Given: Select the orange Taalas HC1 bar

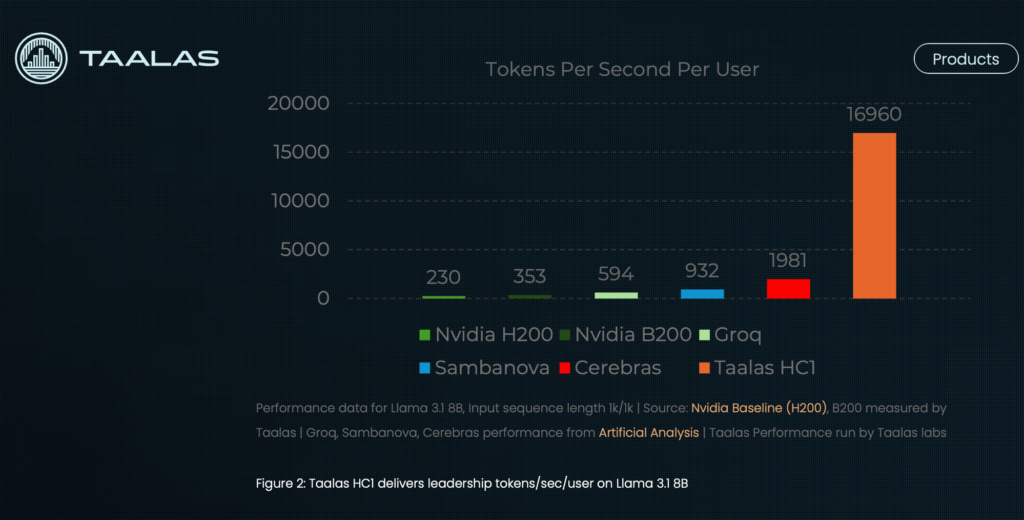Looking at the screenshot, I should (874, 216).
